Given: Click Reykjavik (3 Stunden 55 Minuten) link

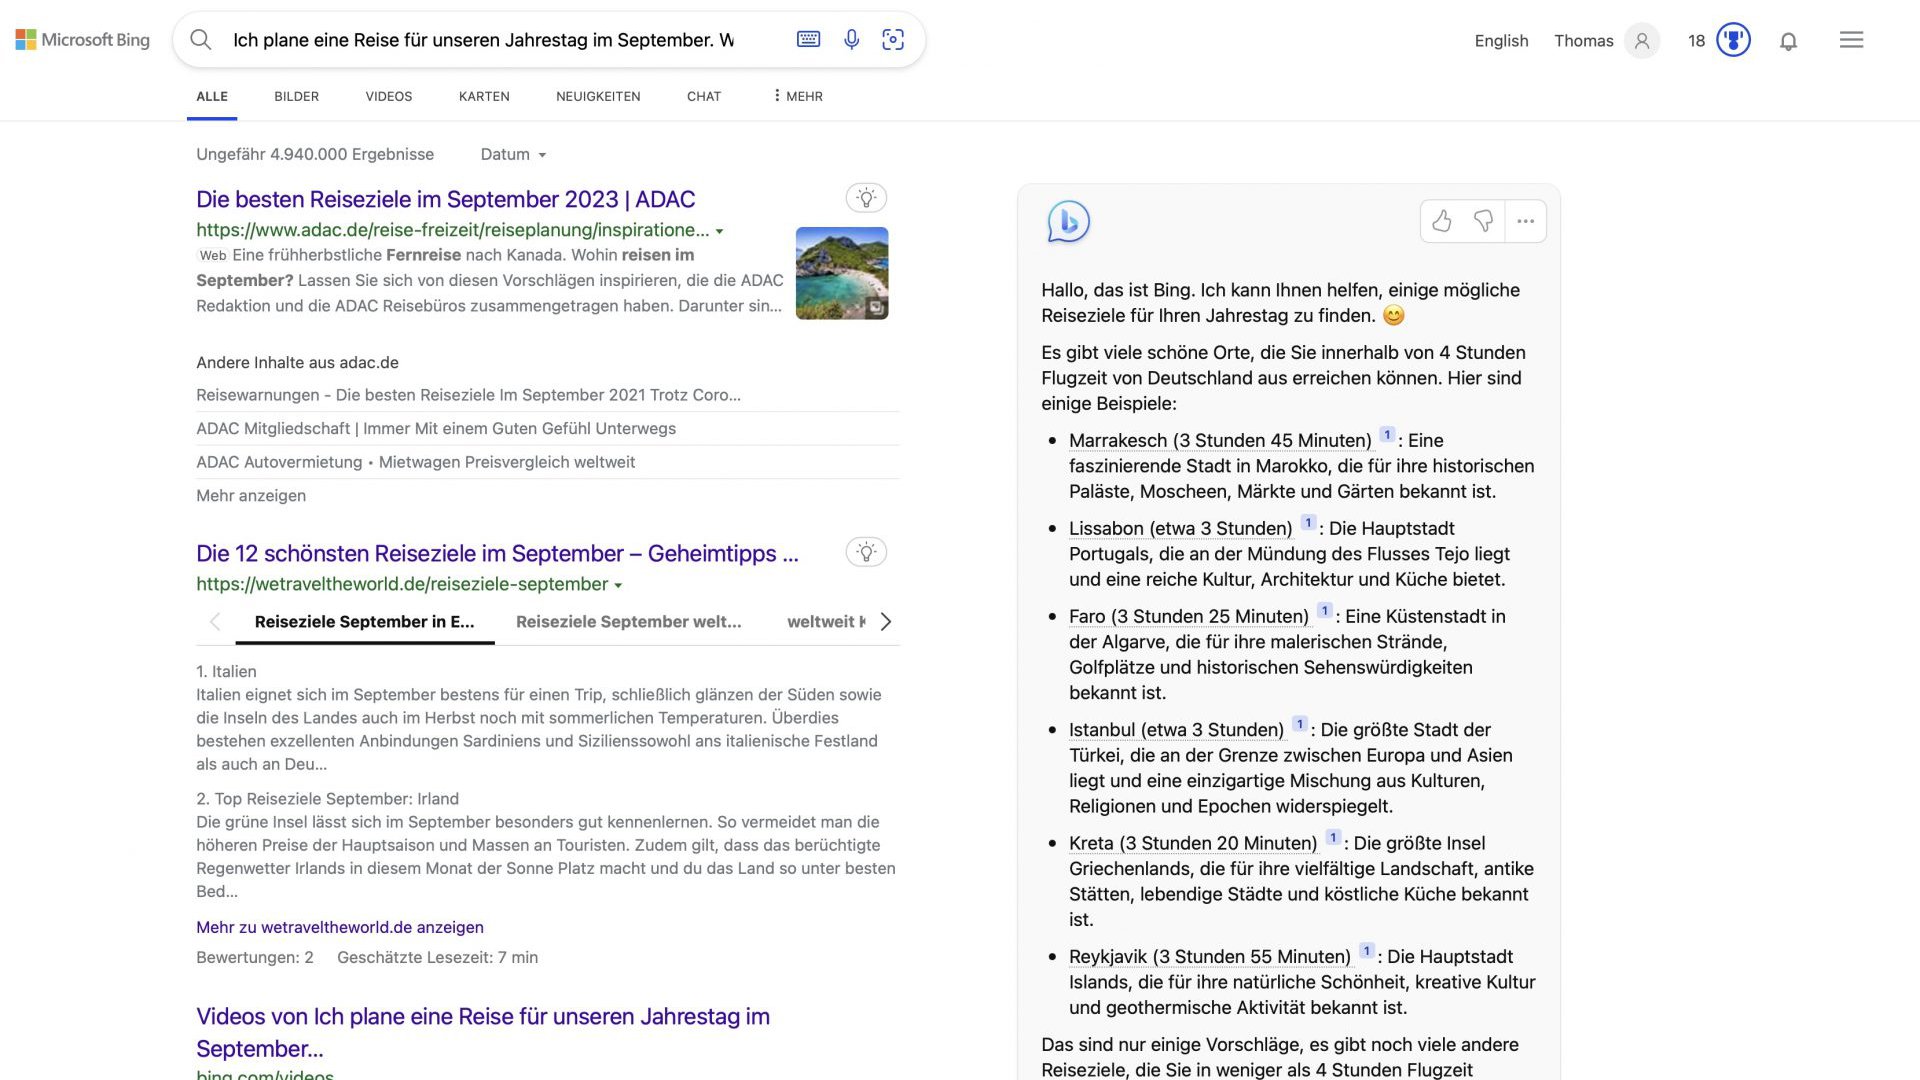Looking at the screenshot, I should [1210, 957].
